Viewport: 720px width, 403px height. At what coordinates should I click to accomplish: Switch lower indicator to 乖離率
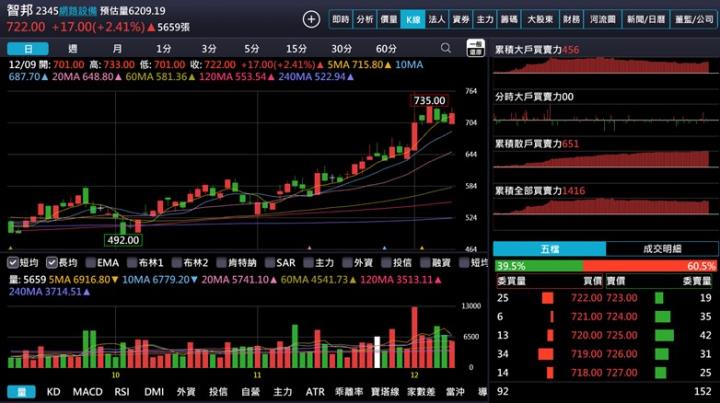(x=349, y=392)
